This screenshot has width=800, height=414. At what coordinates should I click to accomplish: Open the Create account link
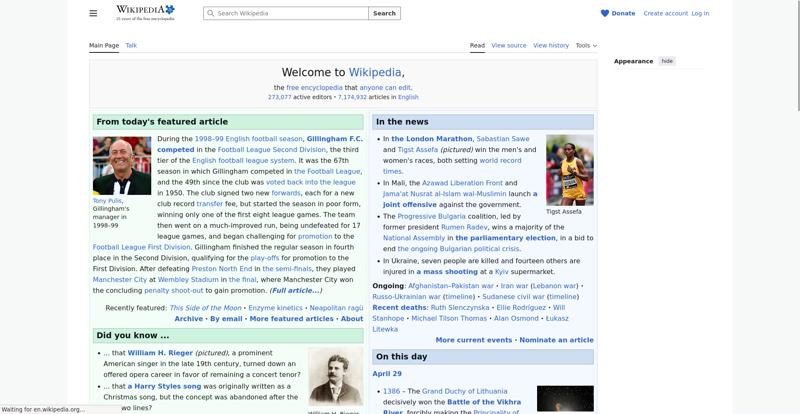(x=665, y=13)
